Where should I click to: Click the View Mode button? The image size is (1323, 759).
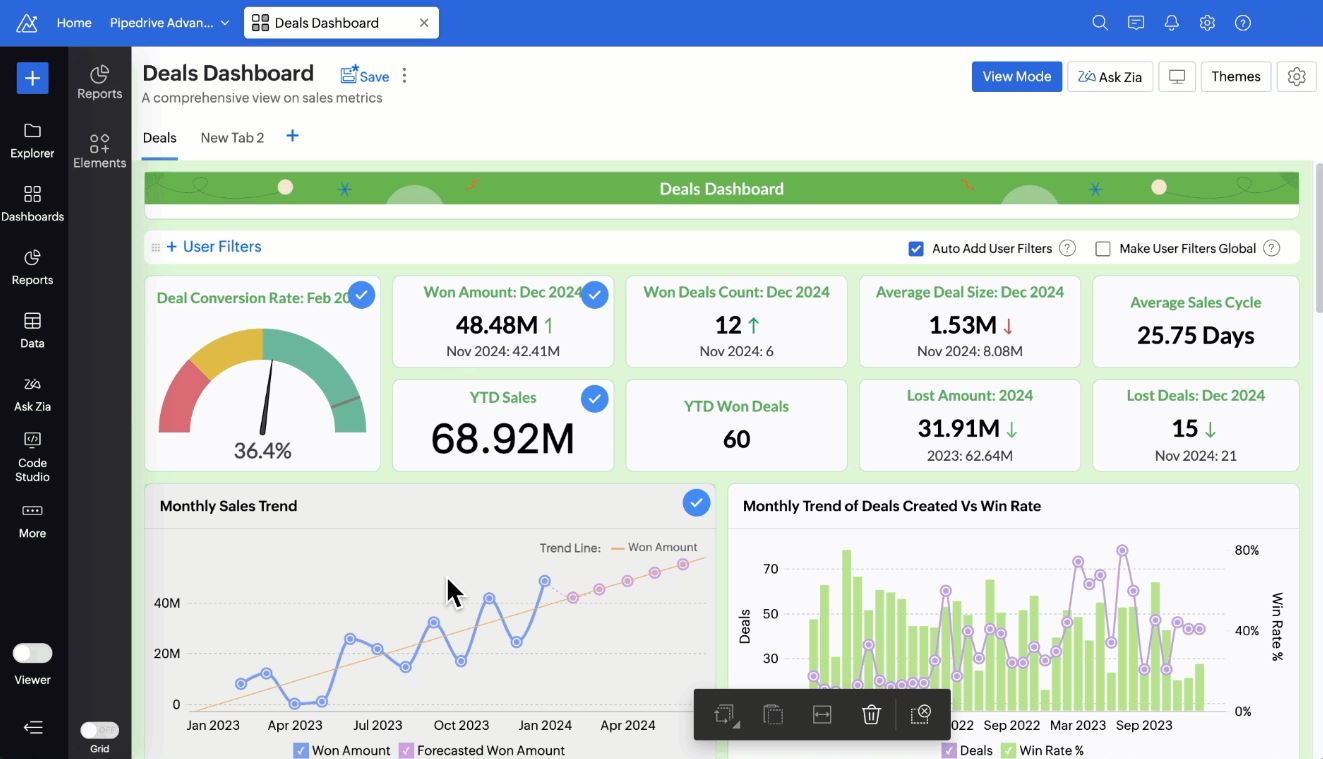coord(1016,77)
